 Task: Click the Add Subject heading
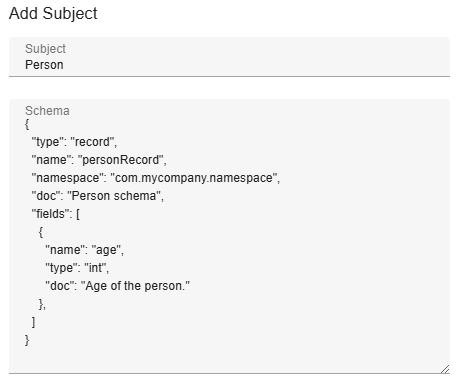53,14
